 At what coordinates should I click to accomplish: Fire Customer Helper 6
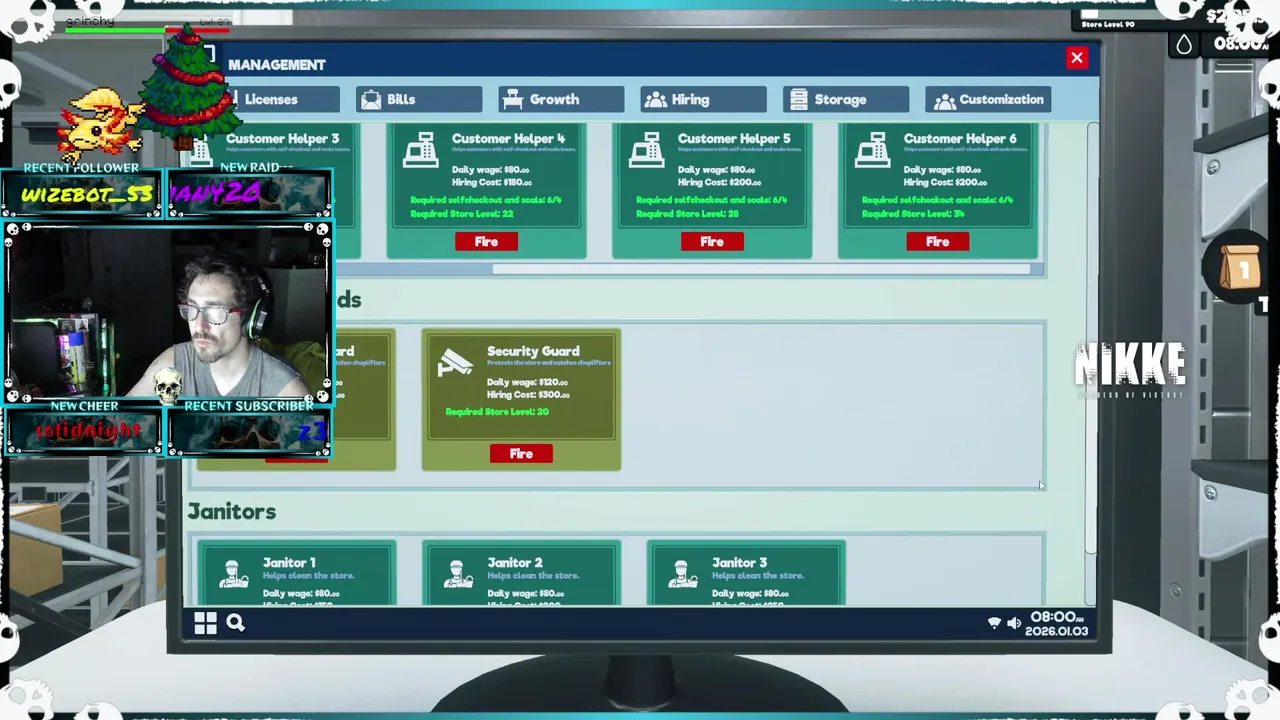(x=937, y=242)
